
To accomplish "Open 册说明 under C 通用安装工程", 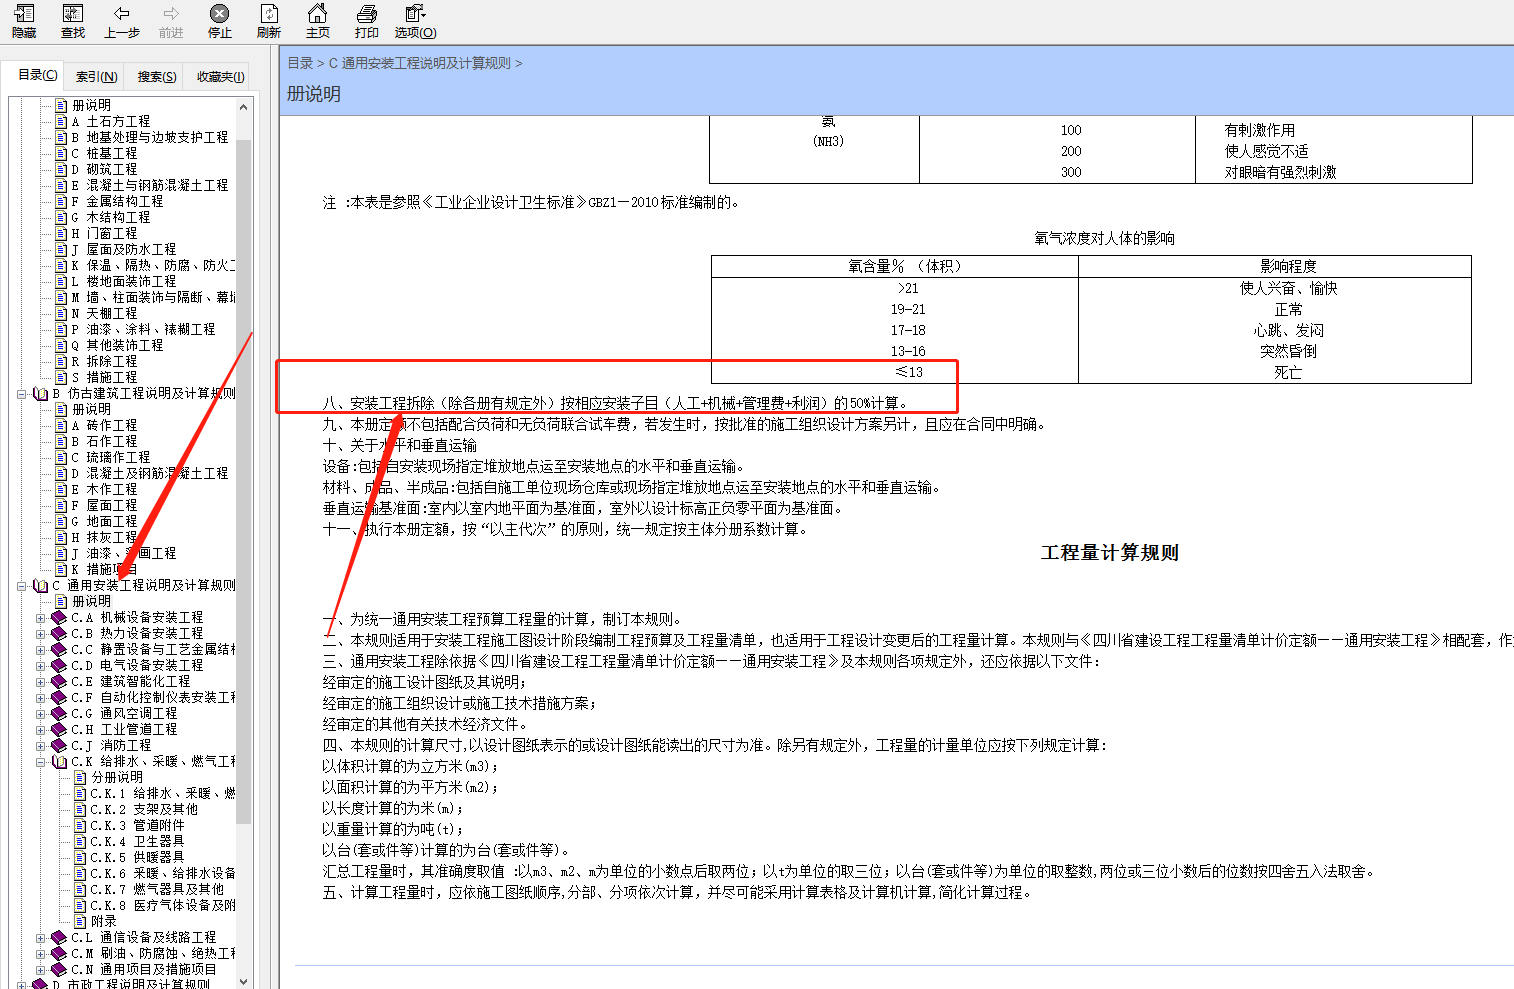I will pyautogui.click(x=91, y=601).
